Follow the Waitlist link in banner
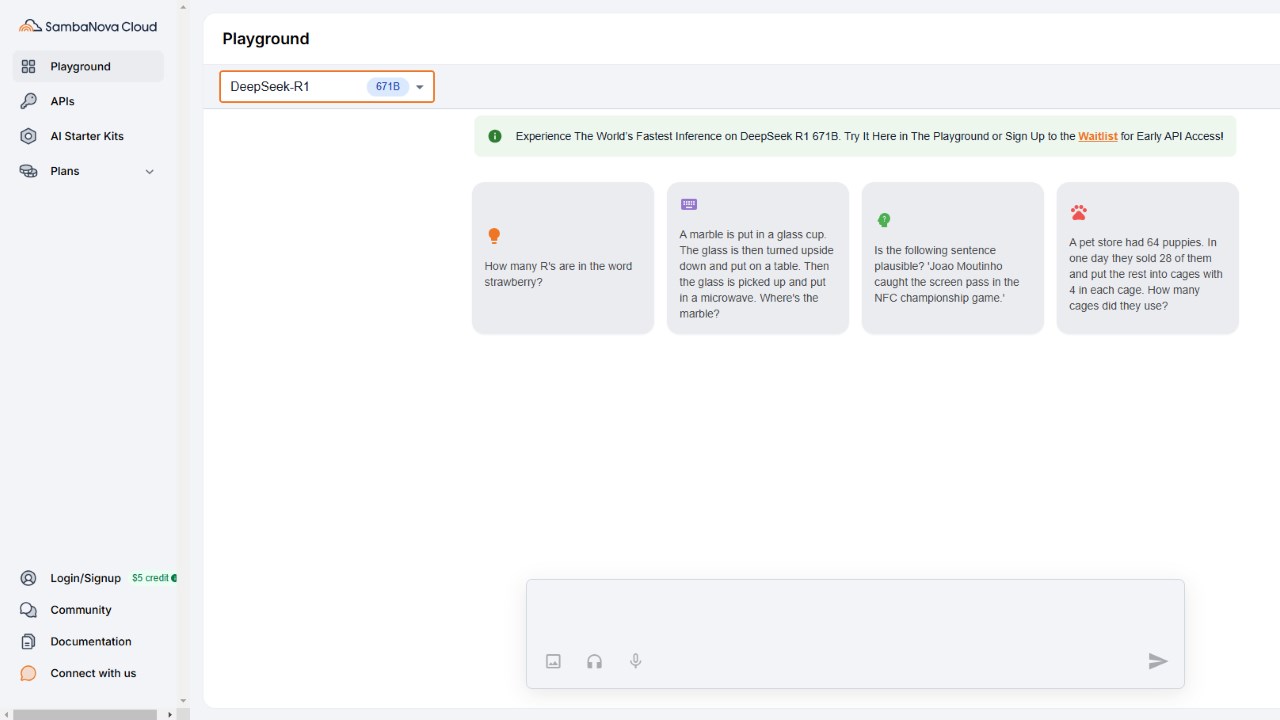Viewport: 1280px width, 720px height. 1098,136
